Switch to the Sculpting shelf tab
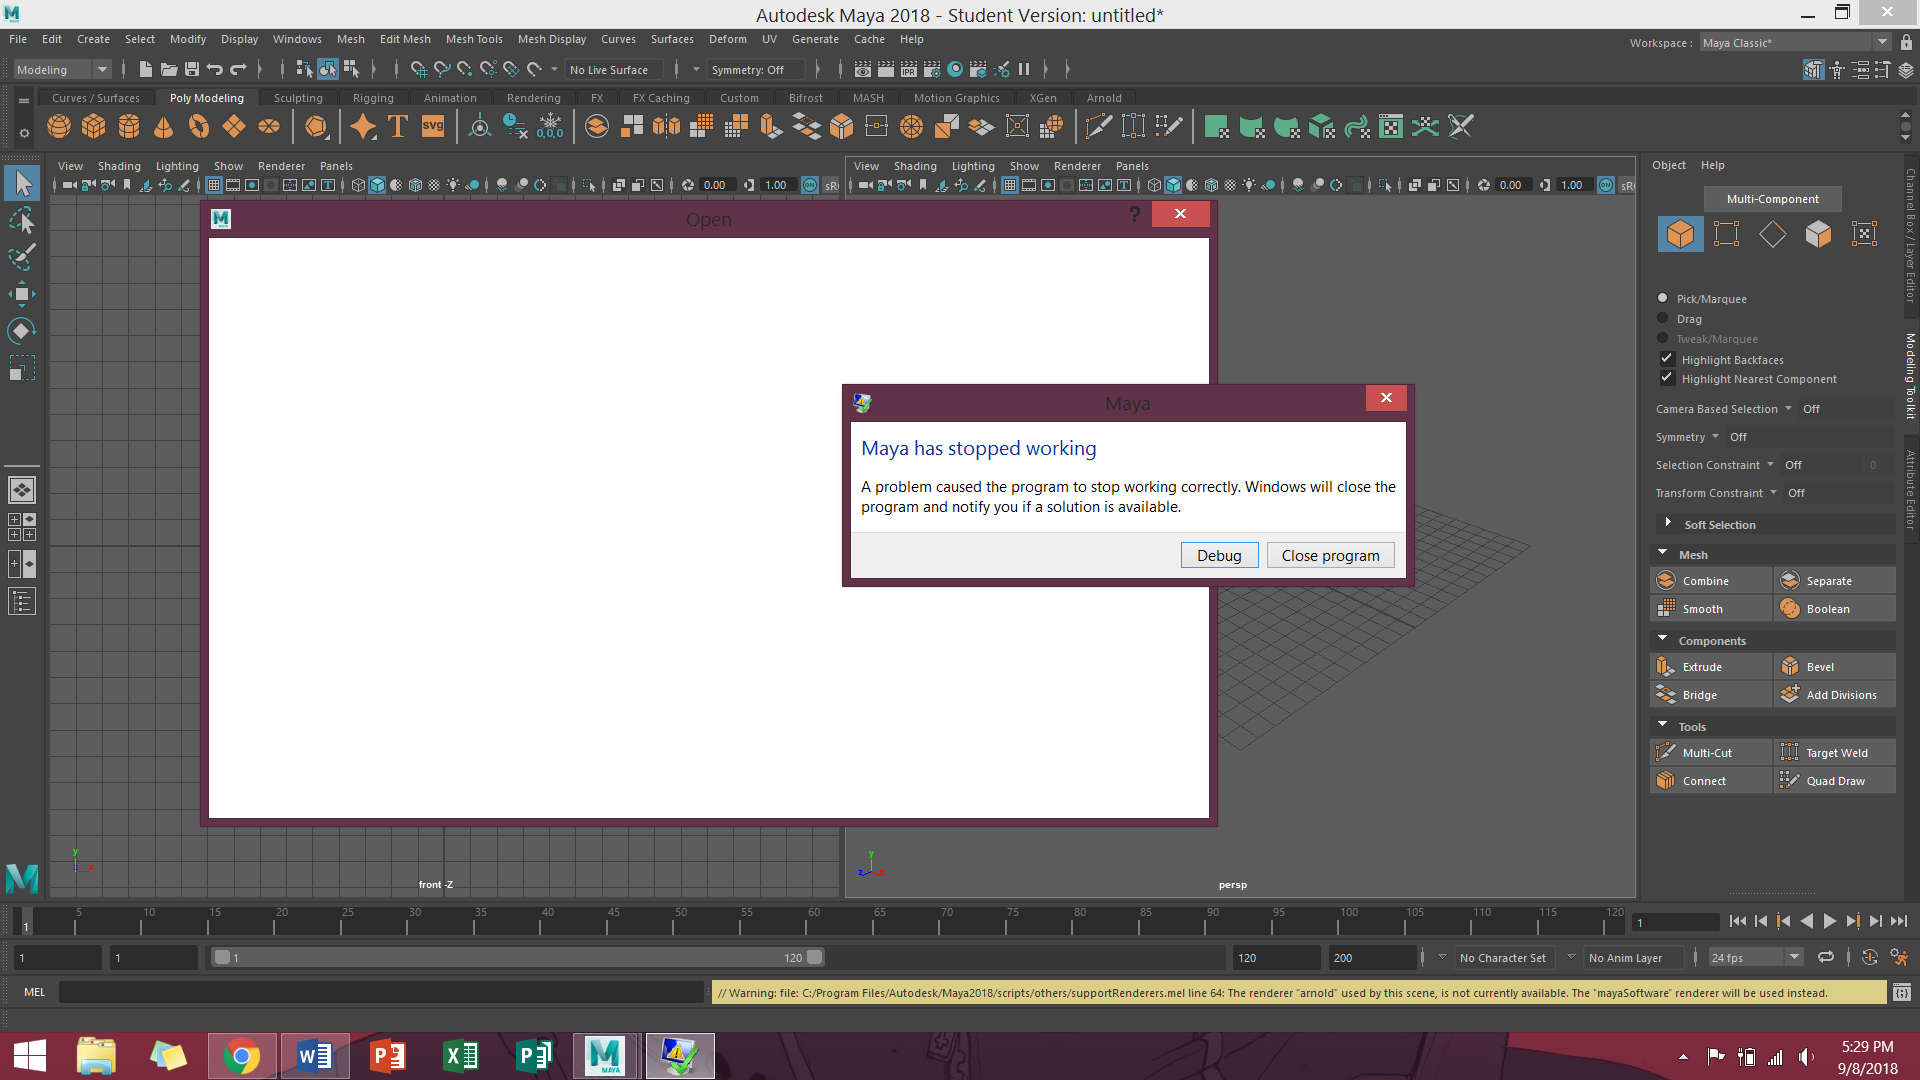The width and height of the screenshot is (1920, 1080). [298, 97]
